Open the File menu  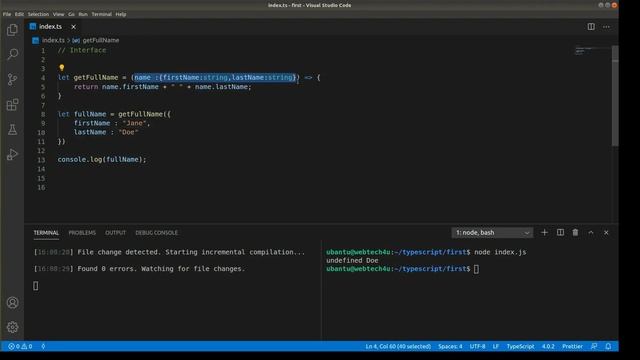[x=7, y=14]
